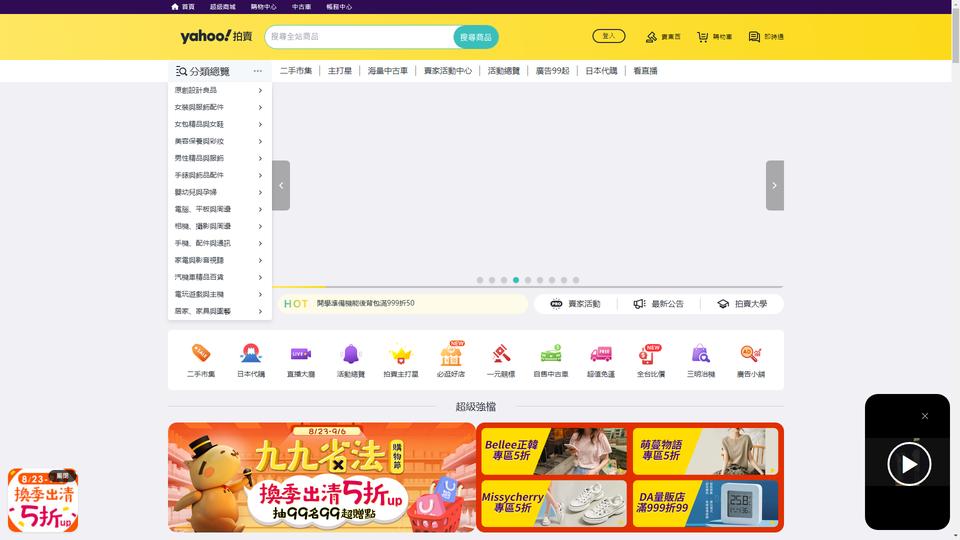Open the 廣告小舖 AD magnifier icon

point(751,353)
